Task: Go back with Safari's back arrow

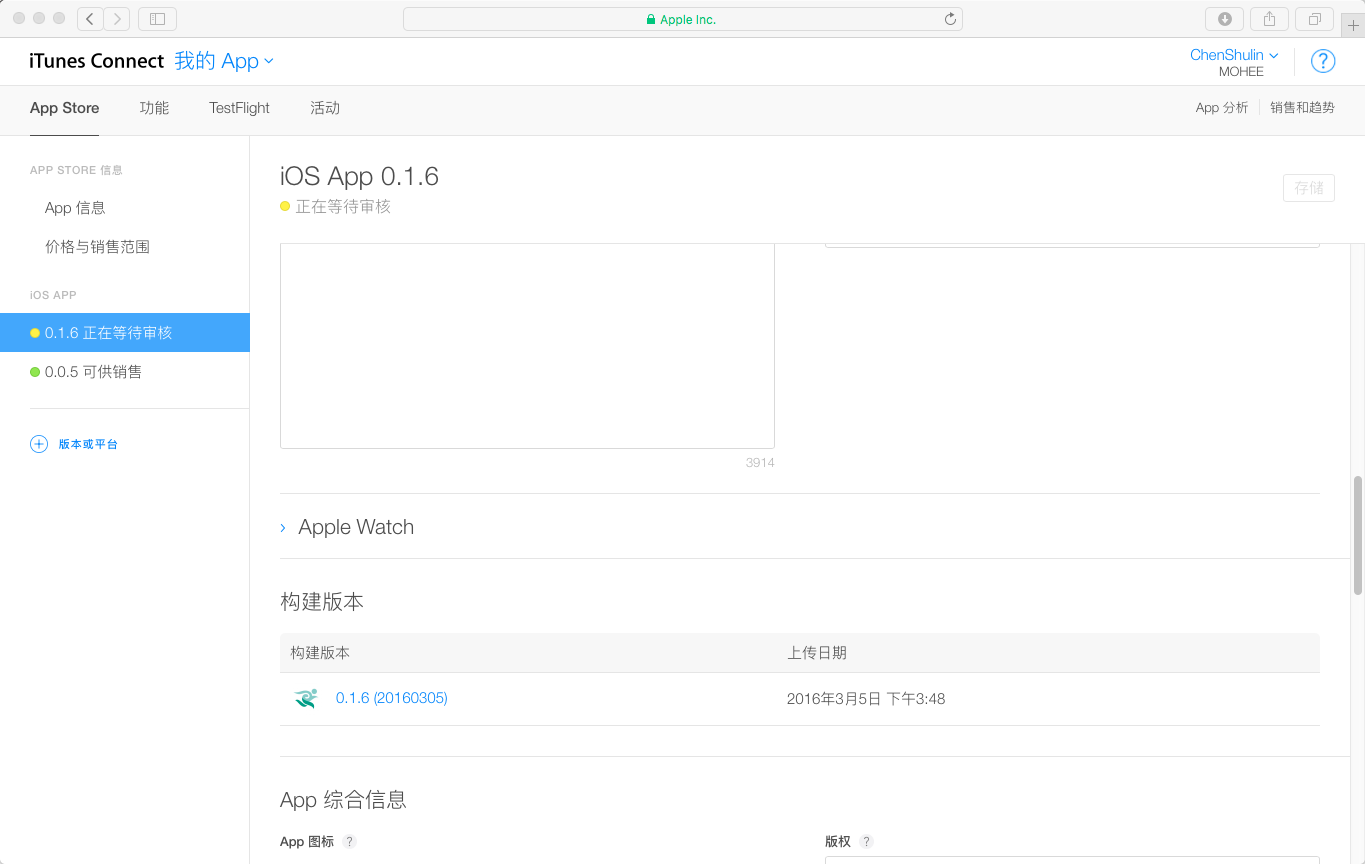Action: point(90,18)
